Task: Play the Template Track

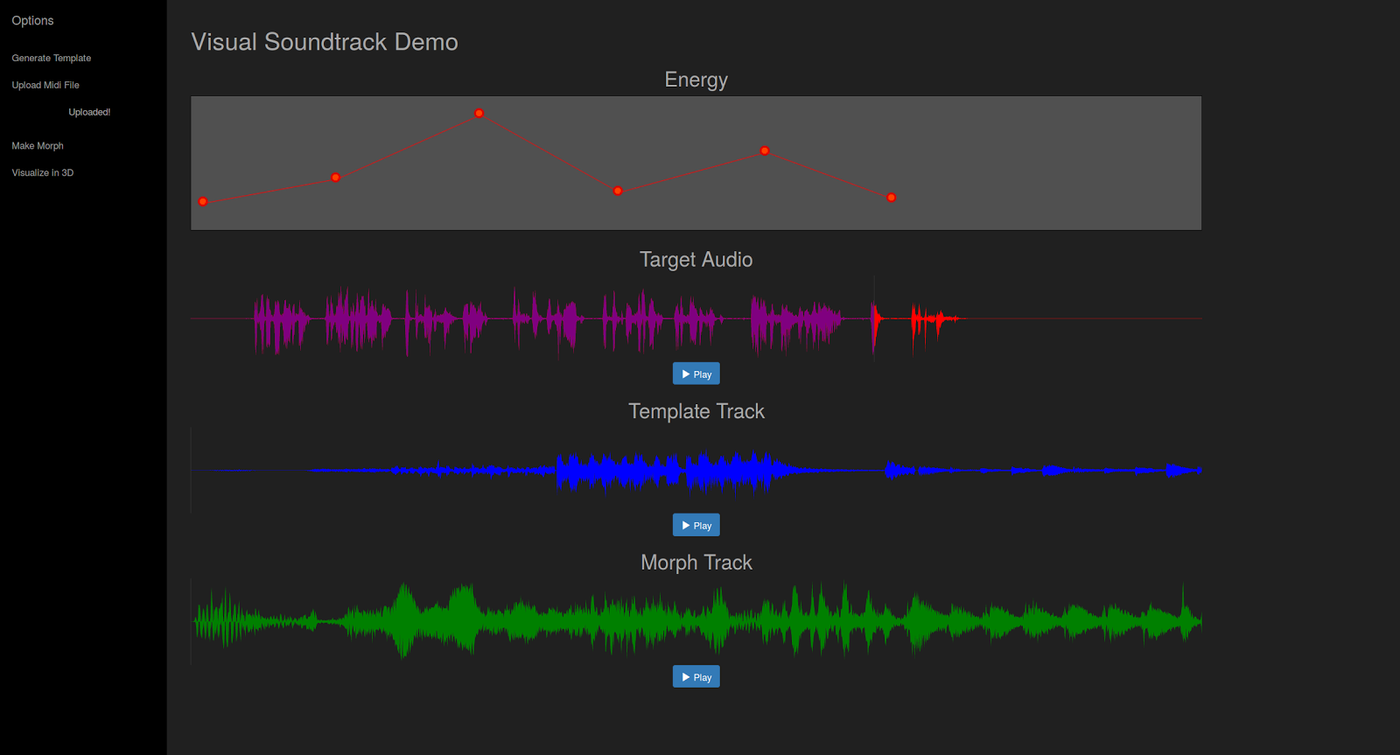Action: pos(696,525)
